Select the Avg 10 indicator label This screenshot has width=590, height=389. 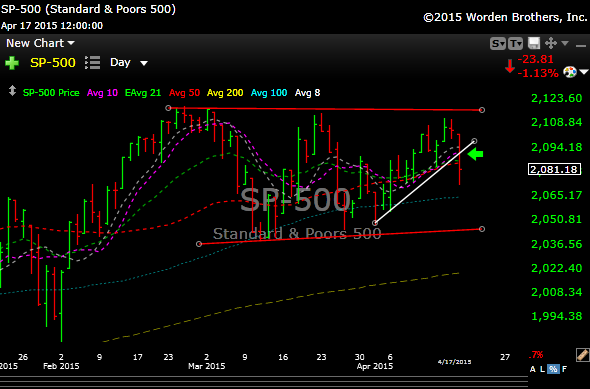102,93
